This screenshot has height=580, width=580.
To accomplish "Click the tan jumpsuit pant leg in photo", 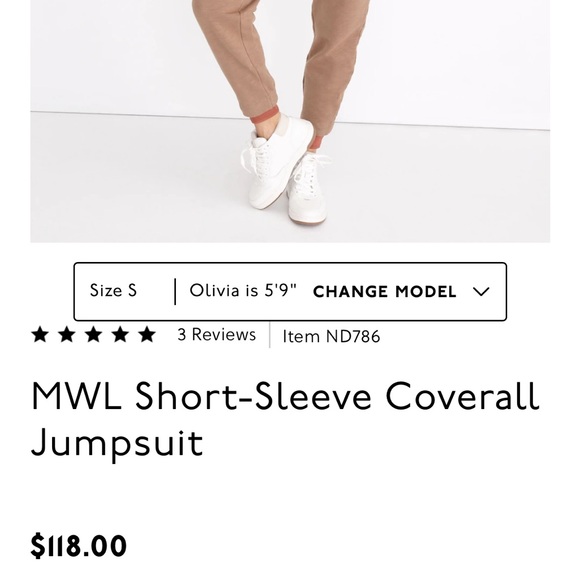I will click(x=237, y=55).
